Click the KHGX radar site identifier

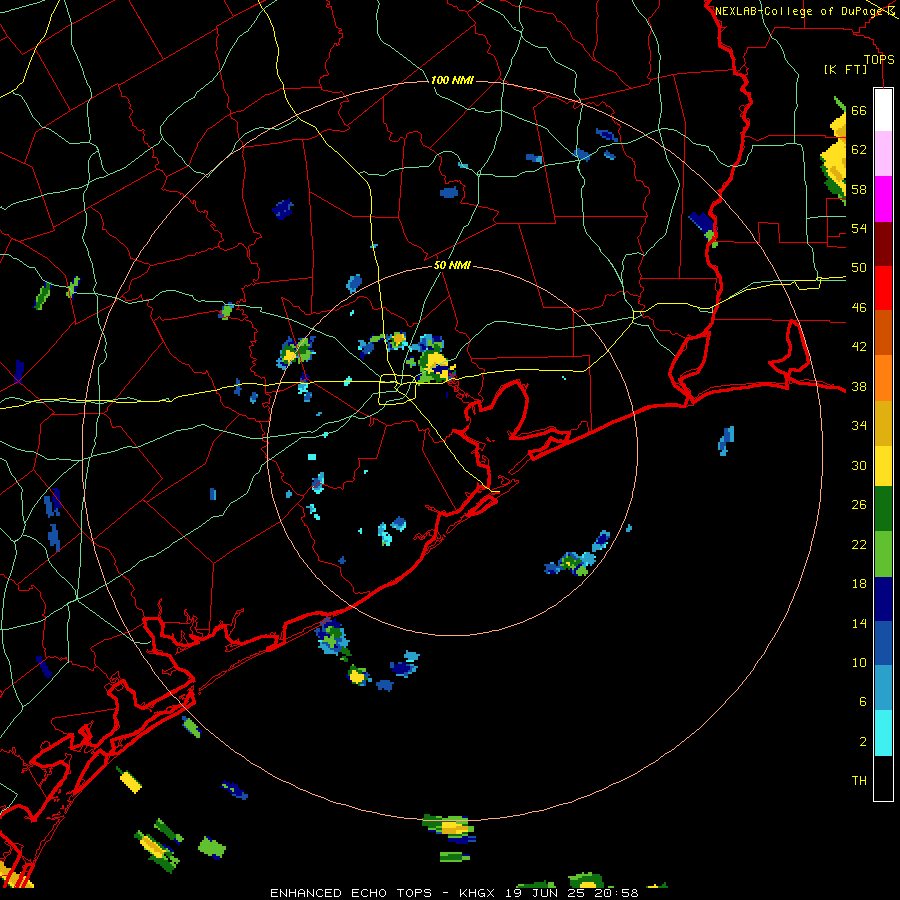(478, 893)
